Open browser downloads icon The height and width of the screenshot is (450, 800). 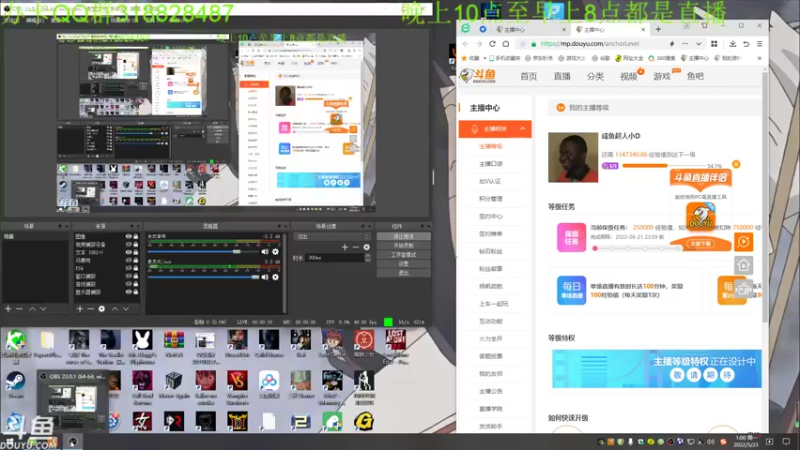(733, 44)
